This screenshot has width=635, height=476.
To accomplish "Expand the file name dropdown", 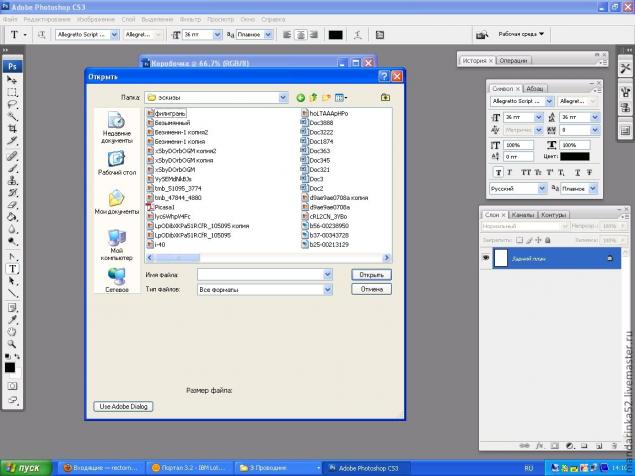I will coord(328,275).
